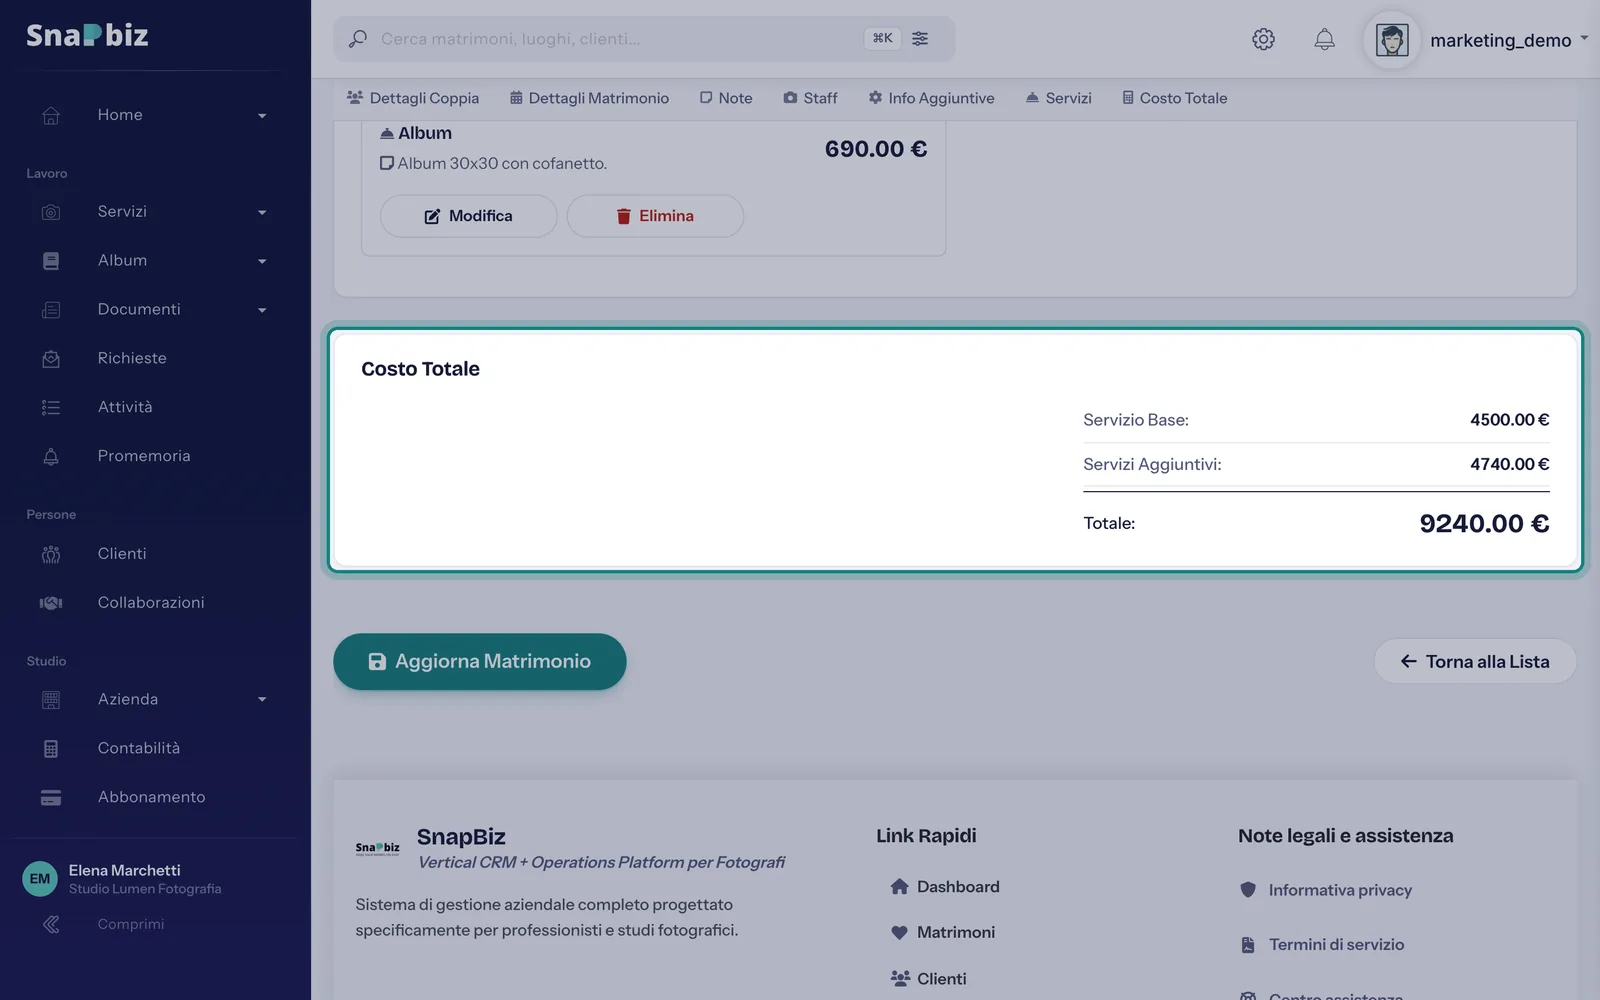Open Matrimoni link in footer
The image size is (1600, 1000).
pyautogui.click(x=943, y=932)
